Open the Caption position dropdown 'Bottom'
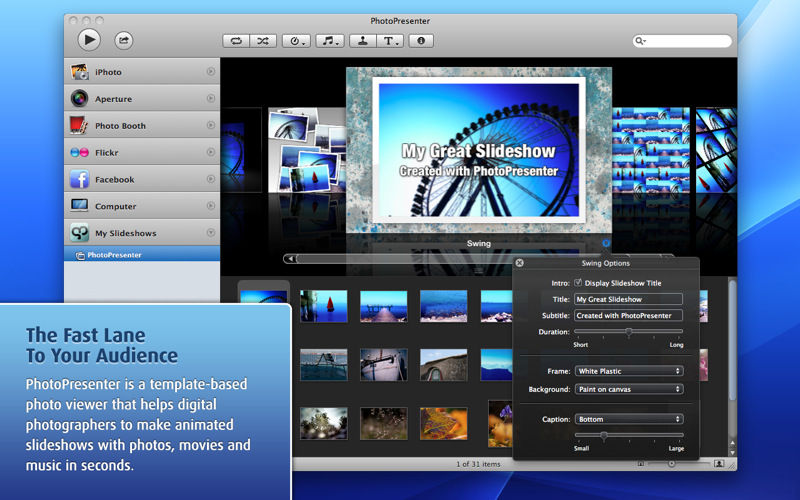The width and height of the screenshot is (800, 500). (629, 419)
